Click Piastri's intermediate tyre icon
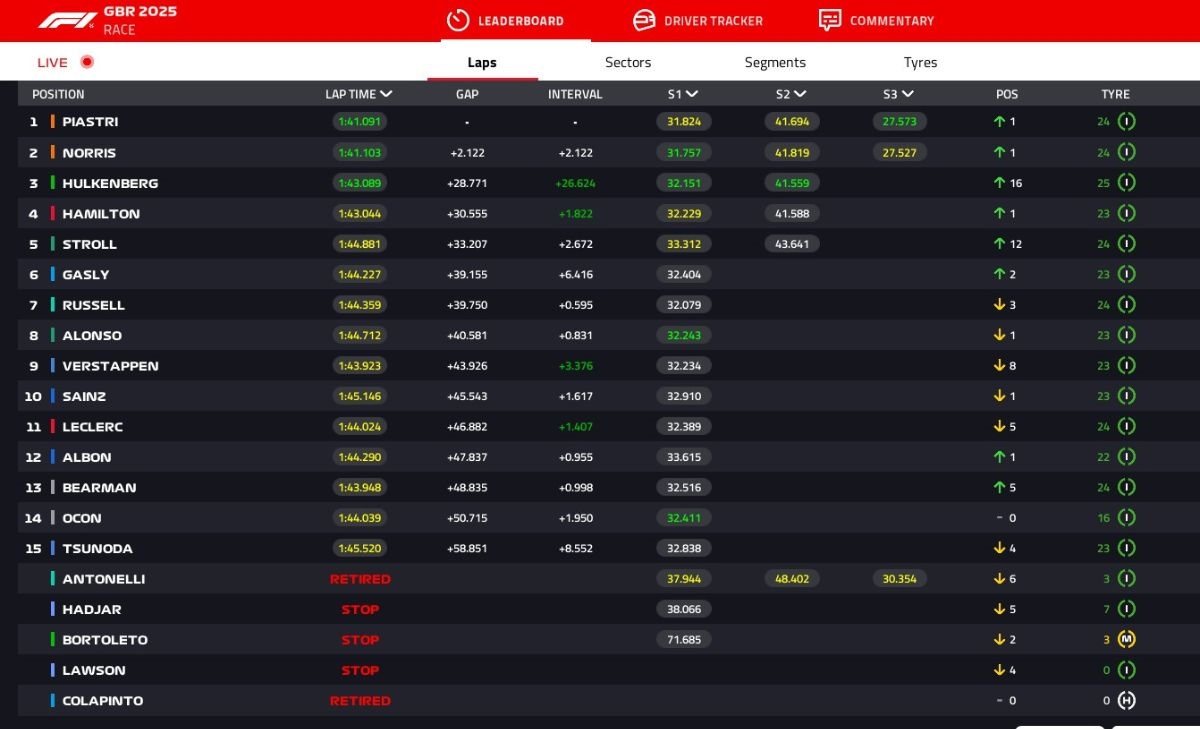The height and width of the screenshot is (729, 1200). coord(1126,122)
